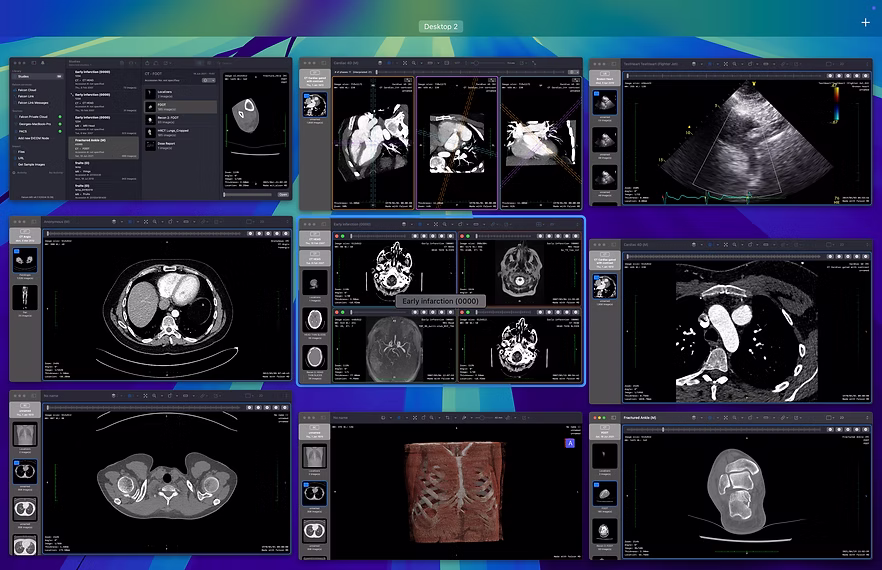Click the share/export icon in Fractured Ankle toolbar
882x570 pixels.
point(796,418)
